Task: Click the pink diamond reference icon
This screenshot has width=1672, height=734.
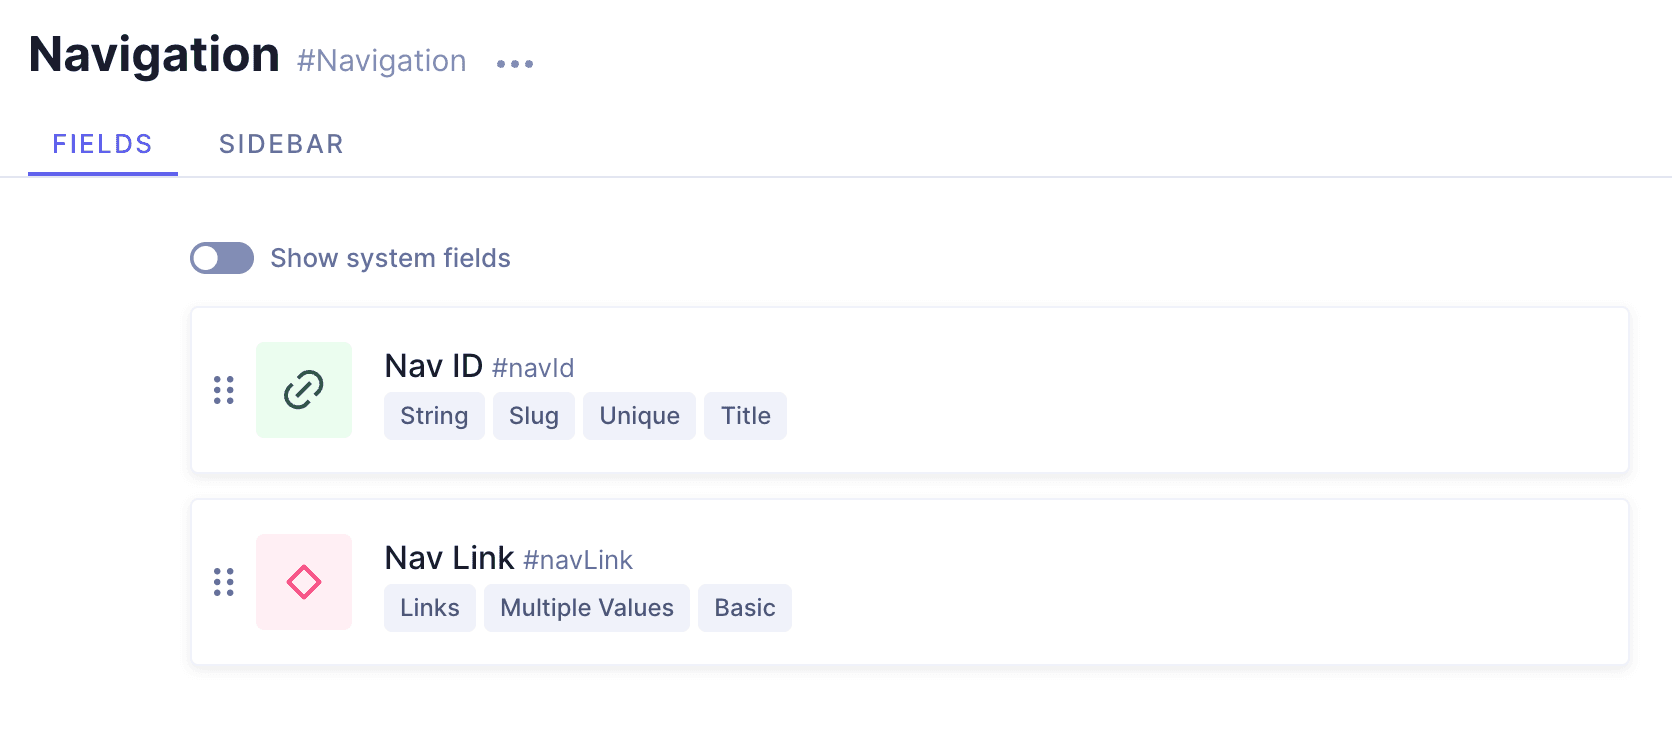Action: [x=304, y=582]
